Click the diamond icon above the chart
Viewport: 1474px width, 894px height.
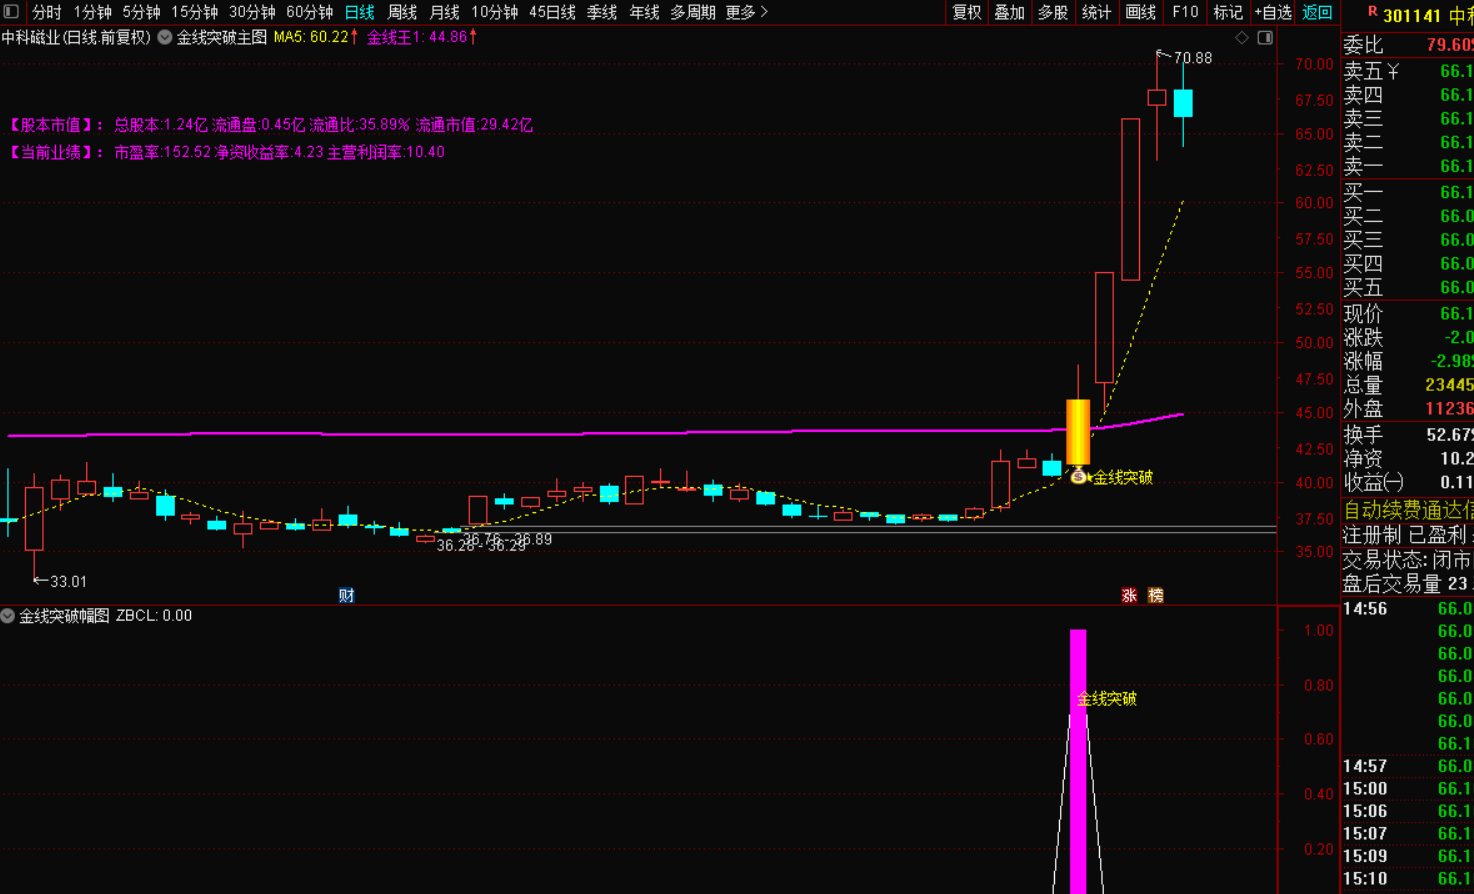[x=1242, y=37]
